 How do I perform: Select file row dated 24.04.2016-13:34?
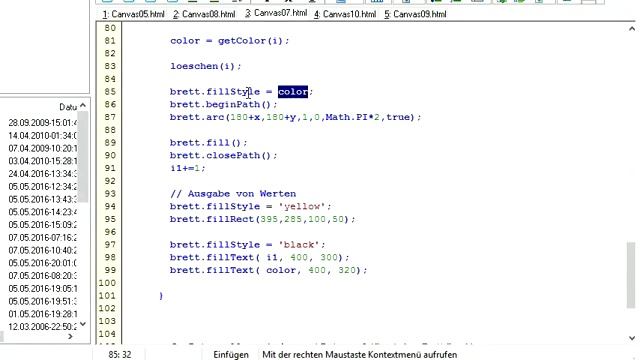42,173
